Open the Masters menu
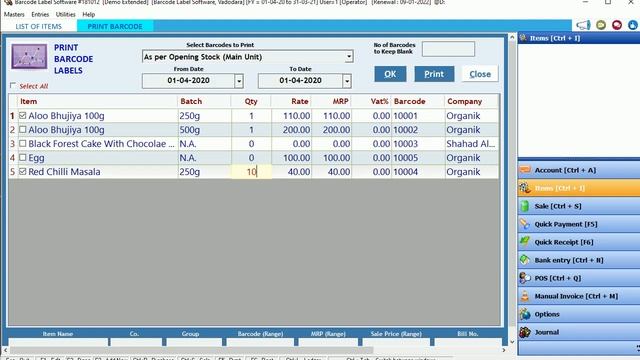The height and width of the screenshot is (360, 640). coord(14,14)
